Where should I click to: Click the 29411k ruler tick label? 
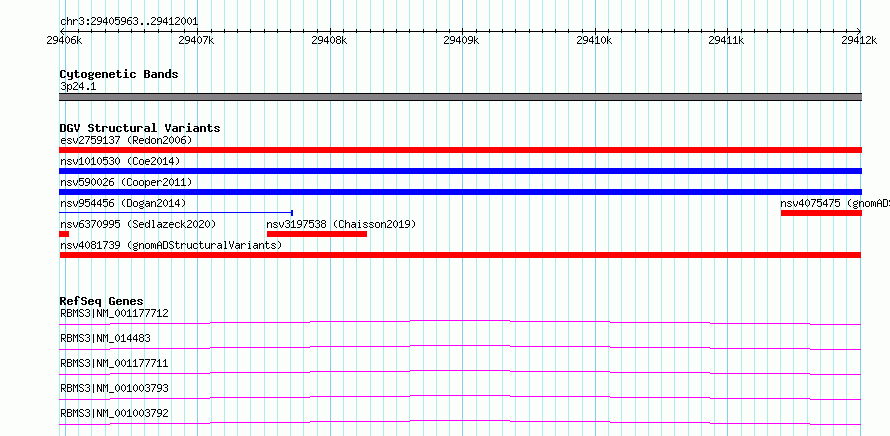coord(727,40)
